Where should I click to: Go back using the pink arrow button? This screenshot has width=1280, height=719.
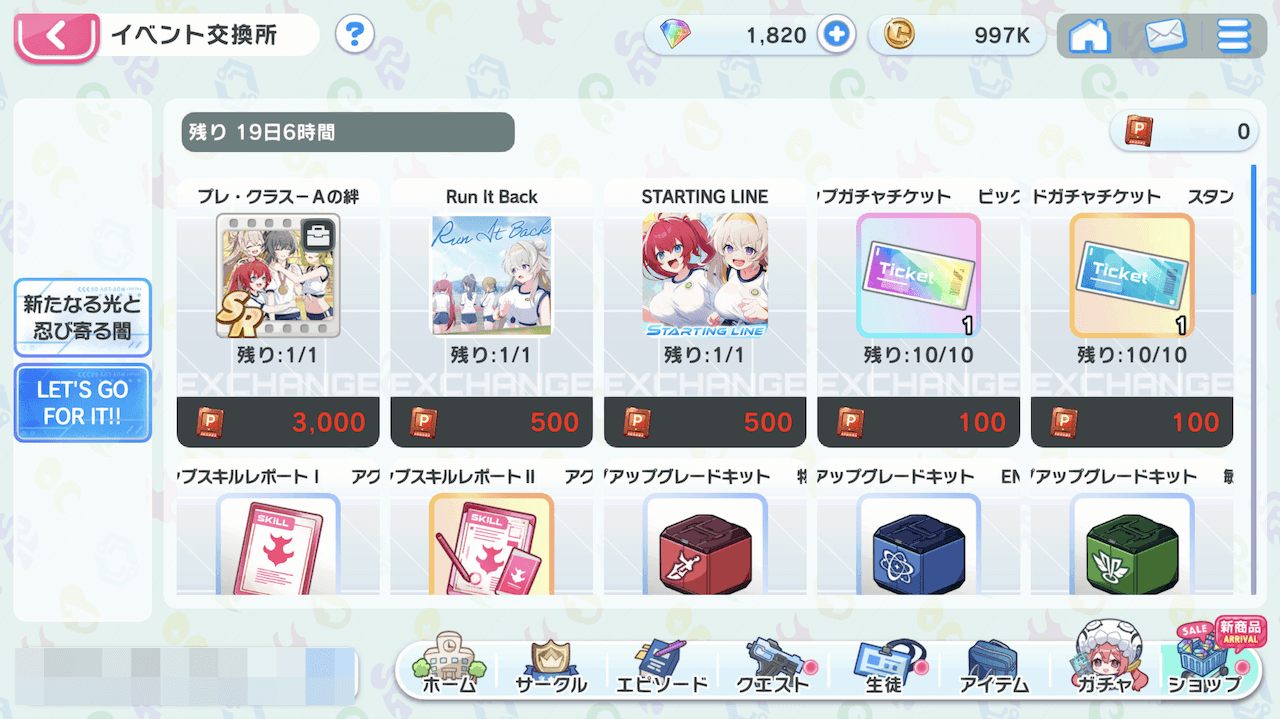pos(56,38)
